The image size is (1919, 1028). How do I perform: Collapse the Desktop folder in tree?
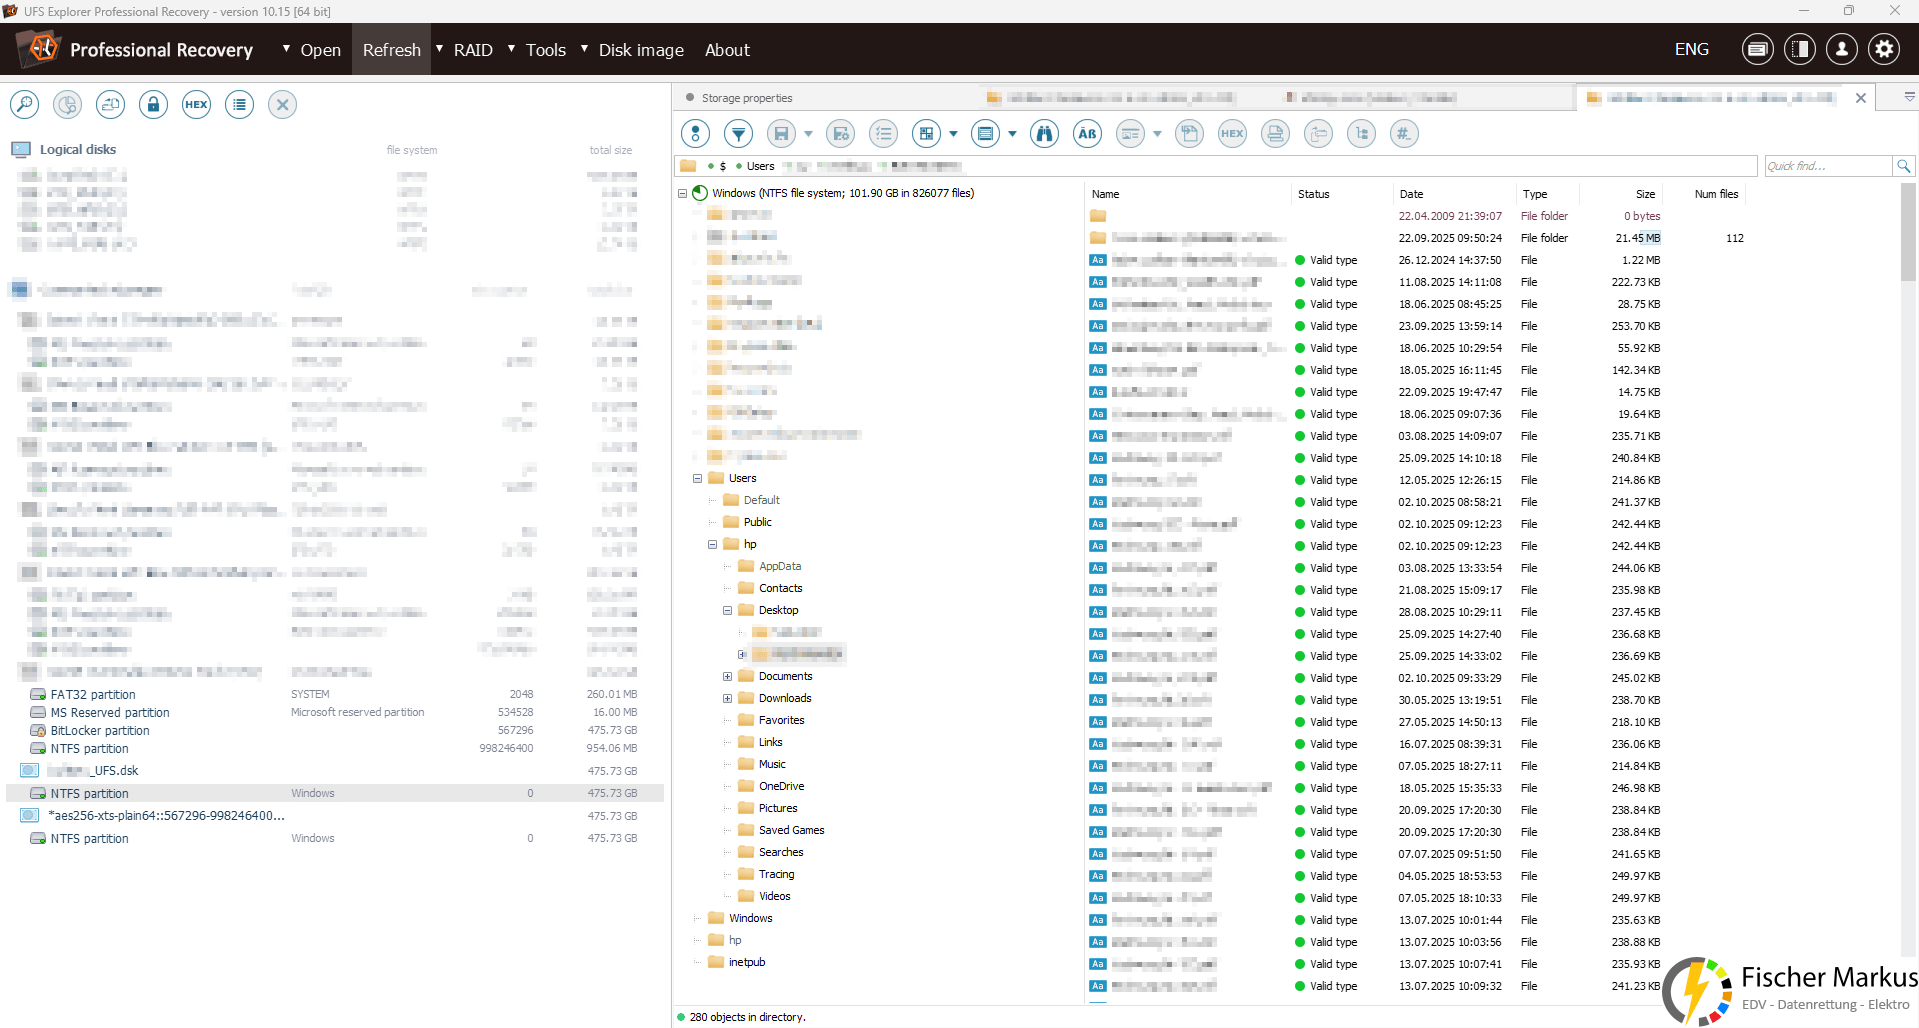728,611
